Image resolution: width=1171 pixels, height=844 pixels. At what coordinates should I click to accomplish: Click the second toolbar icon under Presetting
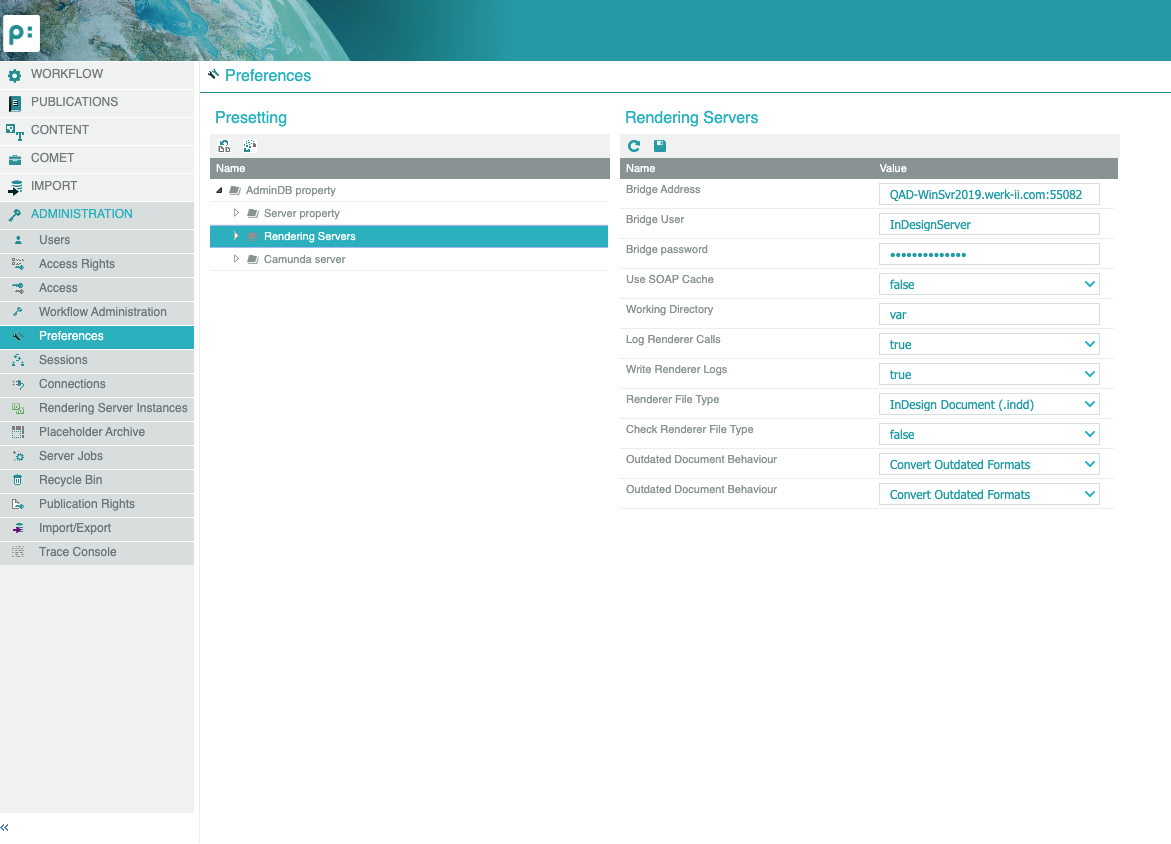pyautogui.click(x=250, y=146)
